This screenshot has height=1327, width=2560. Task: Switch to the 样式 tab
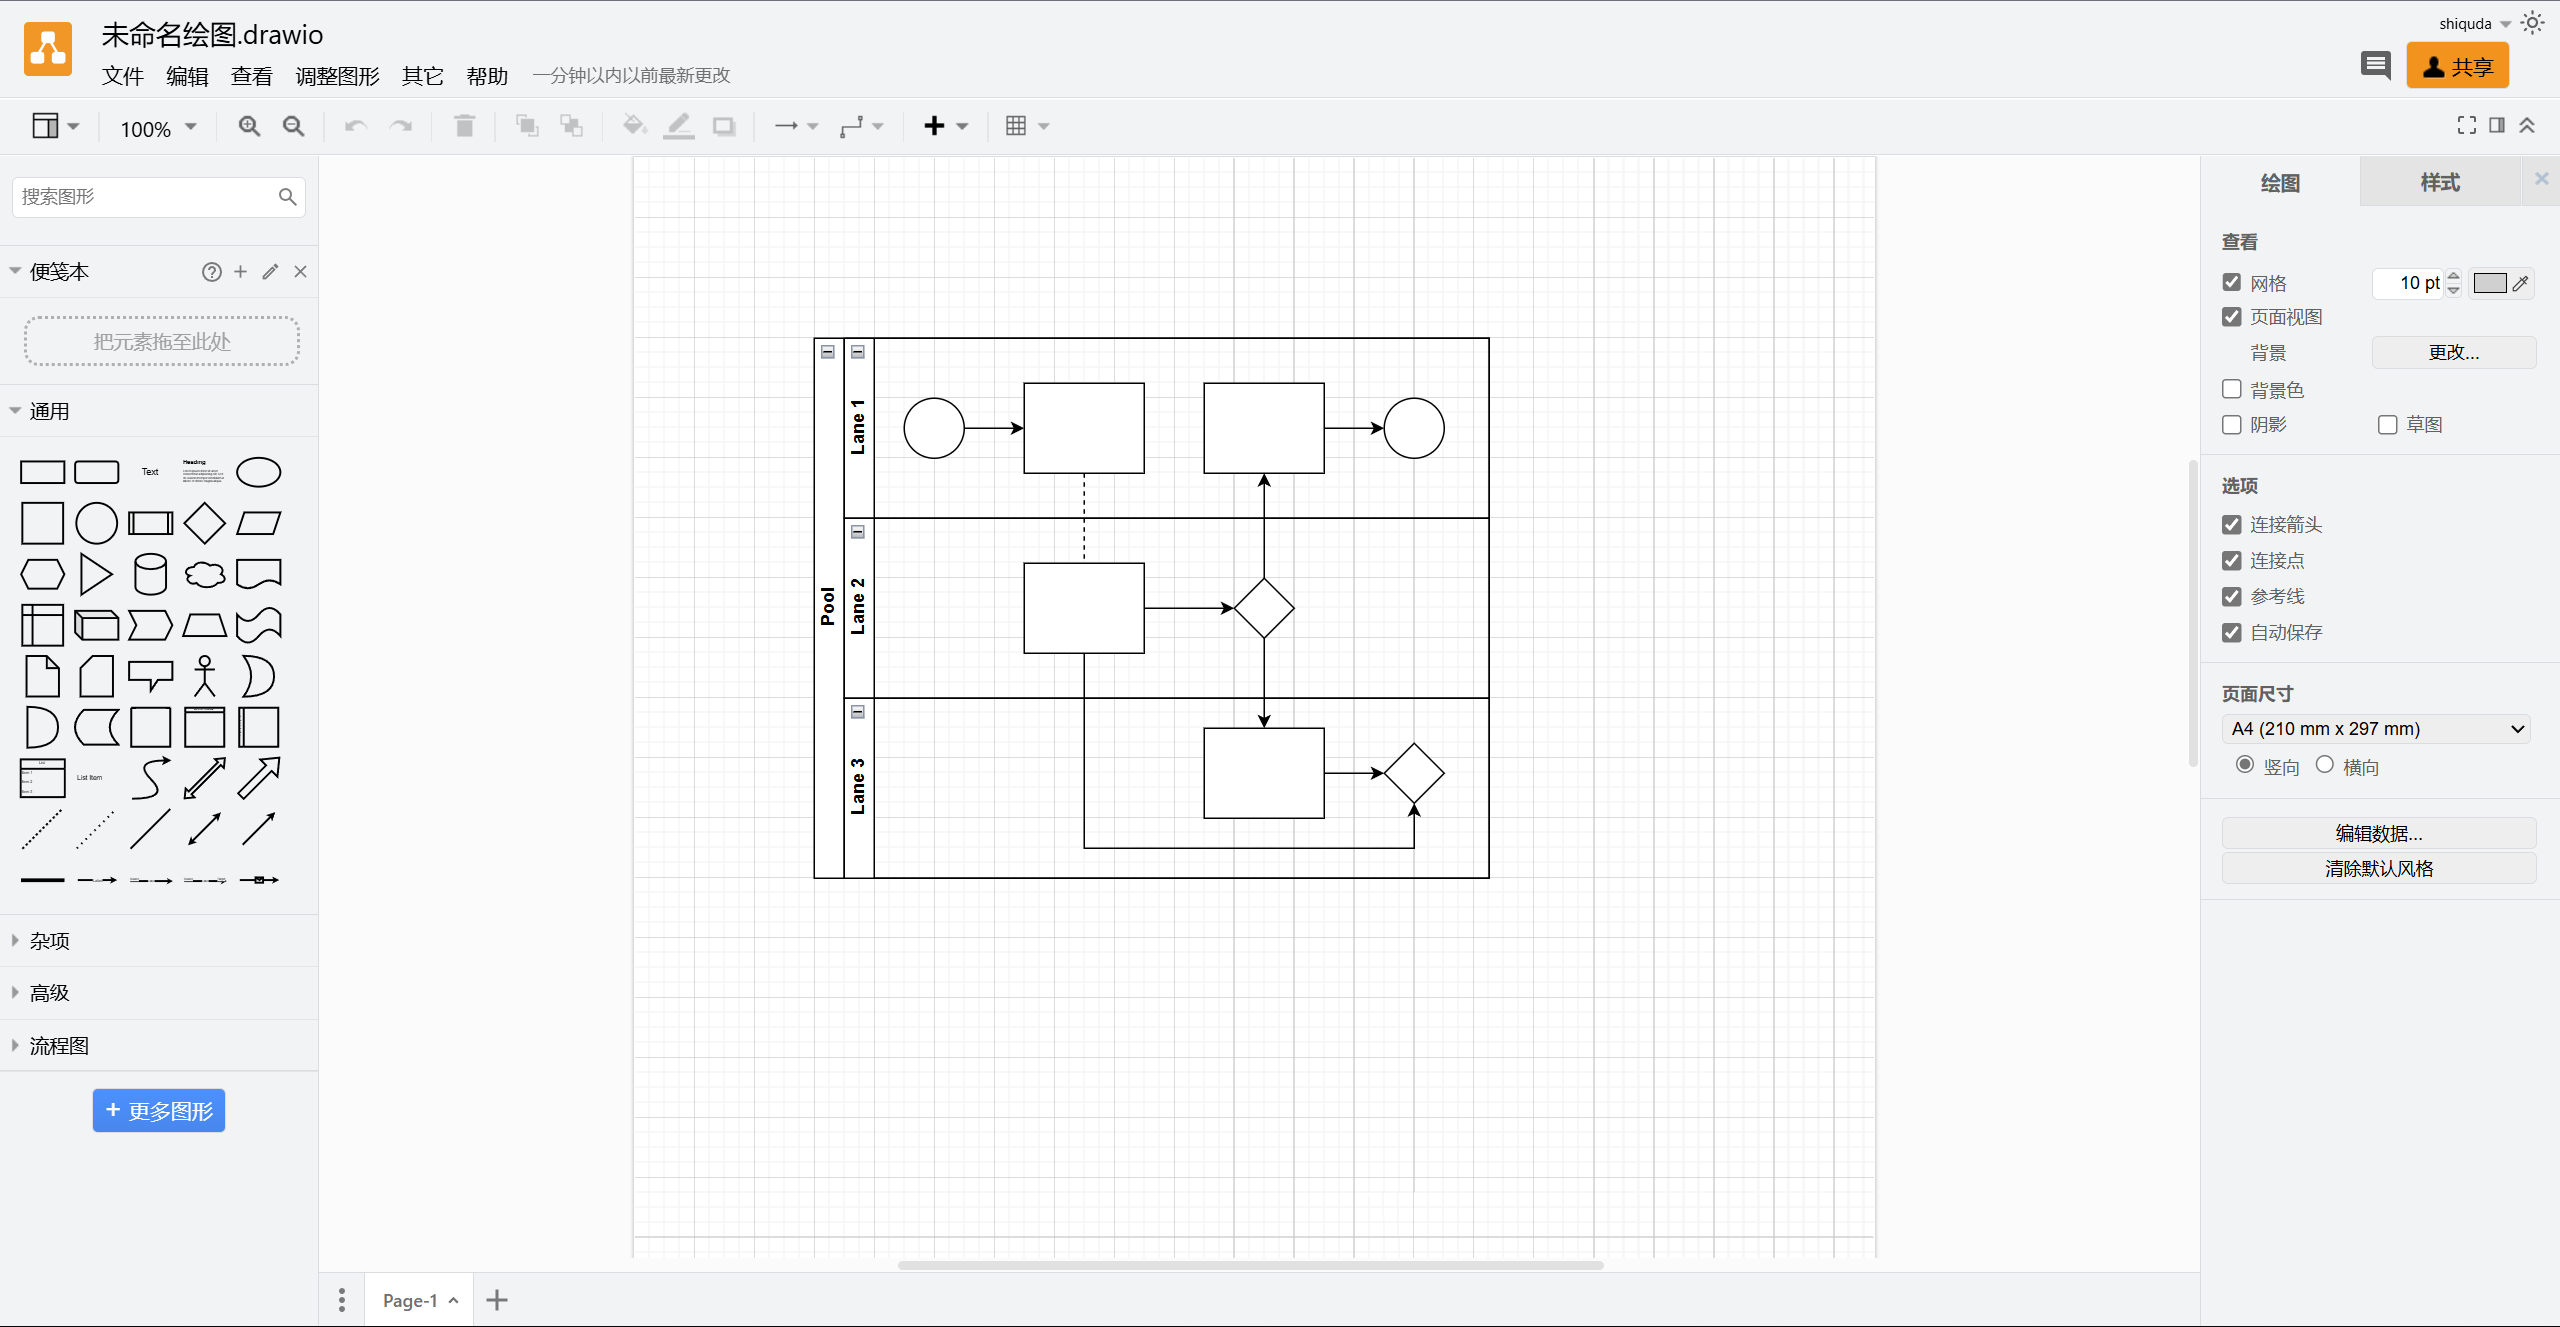point(2439,182)
